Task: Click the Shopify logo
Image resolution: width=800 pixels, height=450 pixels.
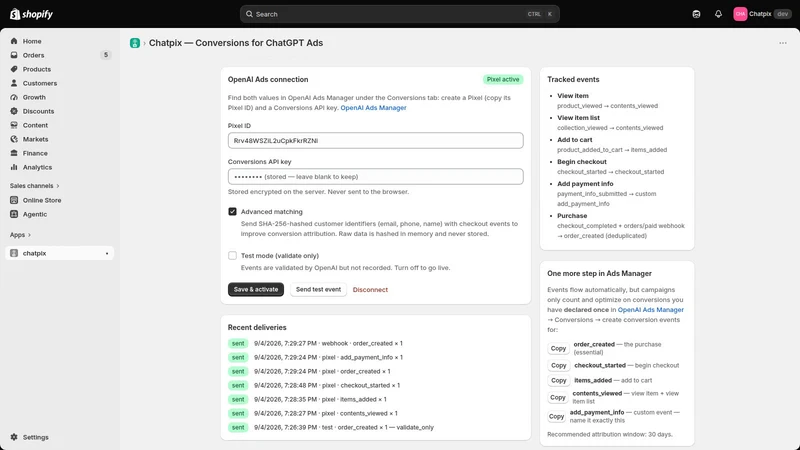Action: pyautogui.click(x=32, y=14)
